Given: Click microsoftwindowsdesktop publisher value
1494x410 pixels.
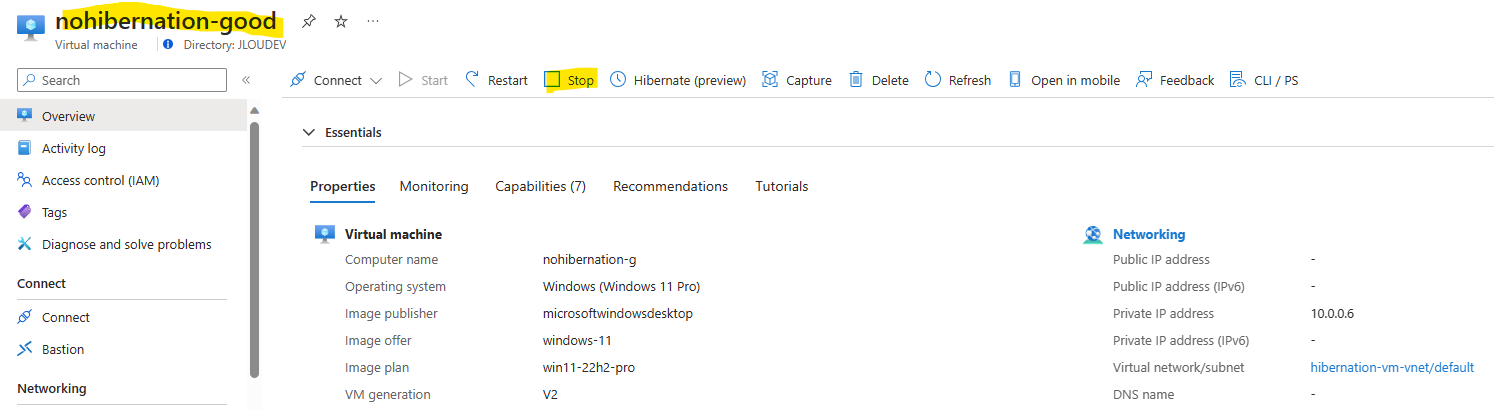Looking at the screenshot, I should click(x=618, y=313).
